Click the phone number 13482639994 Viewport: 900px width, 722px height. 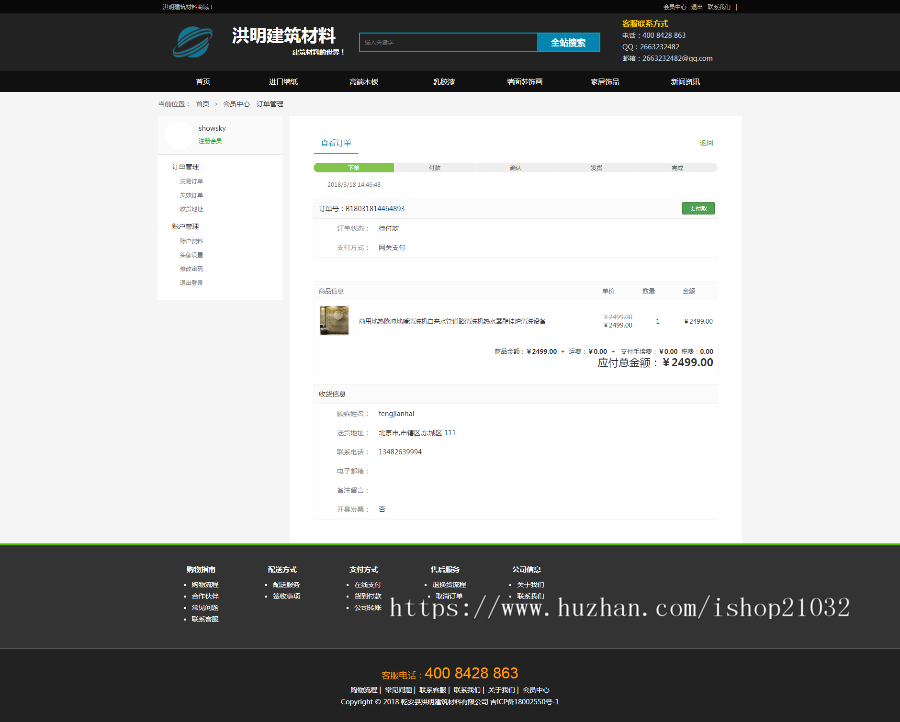point(400,452)
